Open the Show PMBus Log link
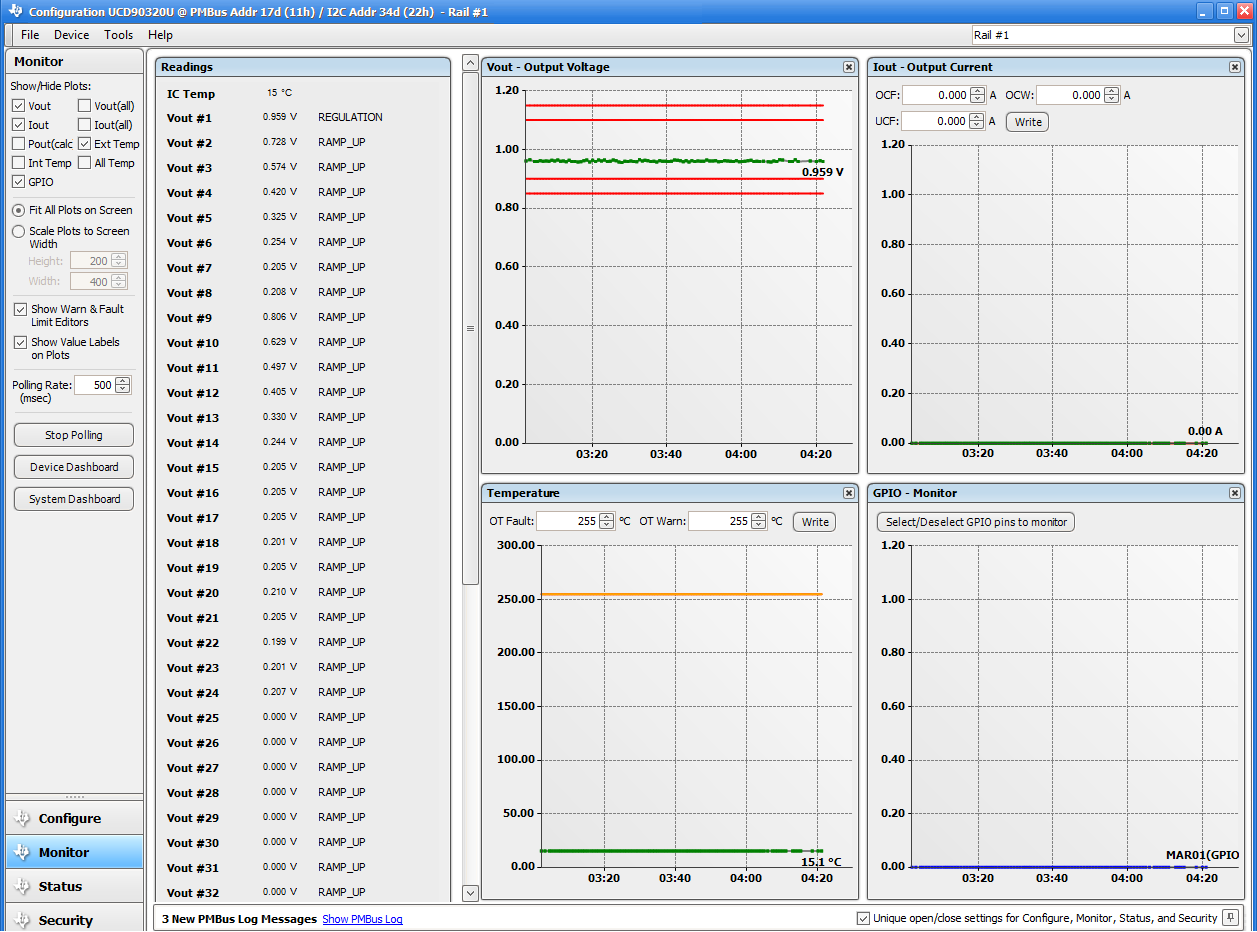1257x932 pixels. (x=361, y=918)
